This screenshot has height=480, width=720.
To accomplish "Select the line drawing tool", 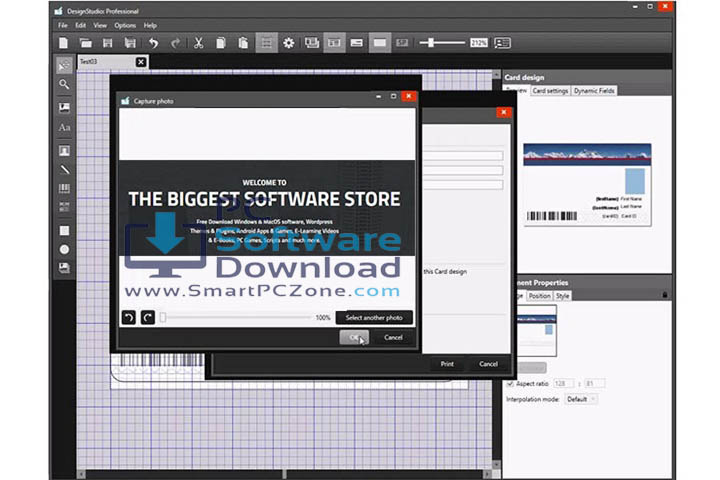I will [64, 169].
